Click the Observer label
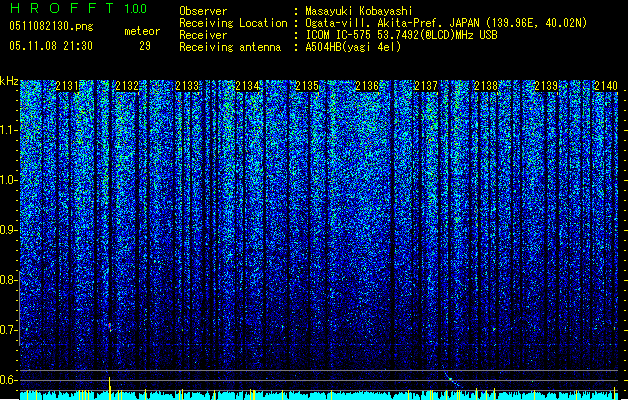 (203, 11)
